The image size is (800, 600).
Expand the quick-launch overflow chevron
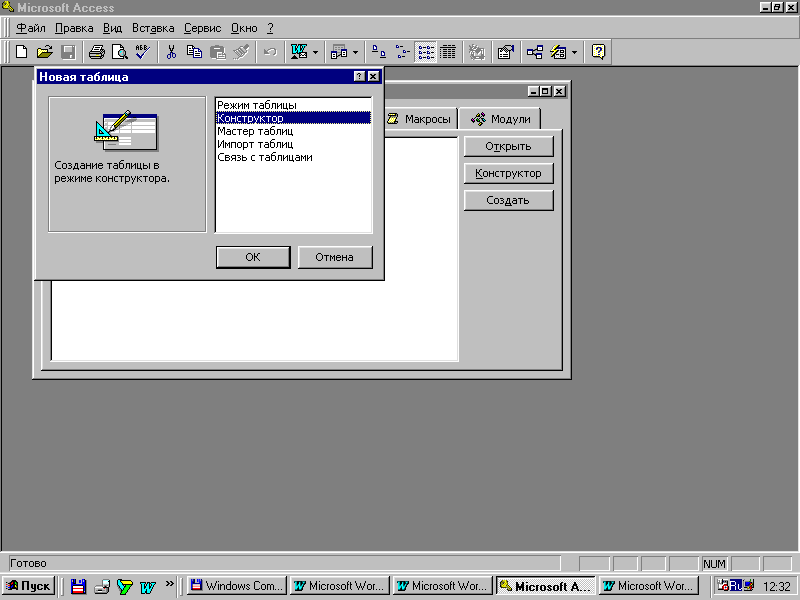169,584
